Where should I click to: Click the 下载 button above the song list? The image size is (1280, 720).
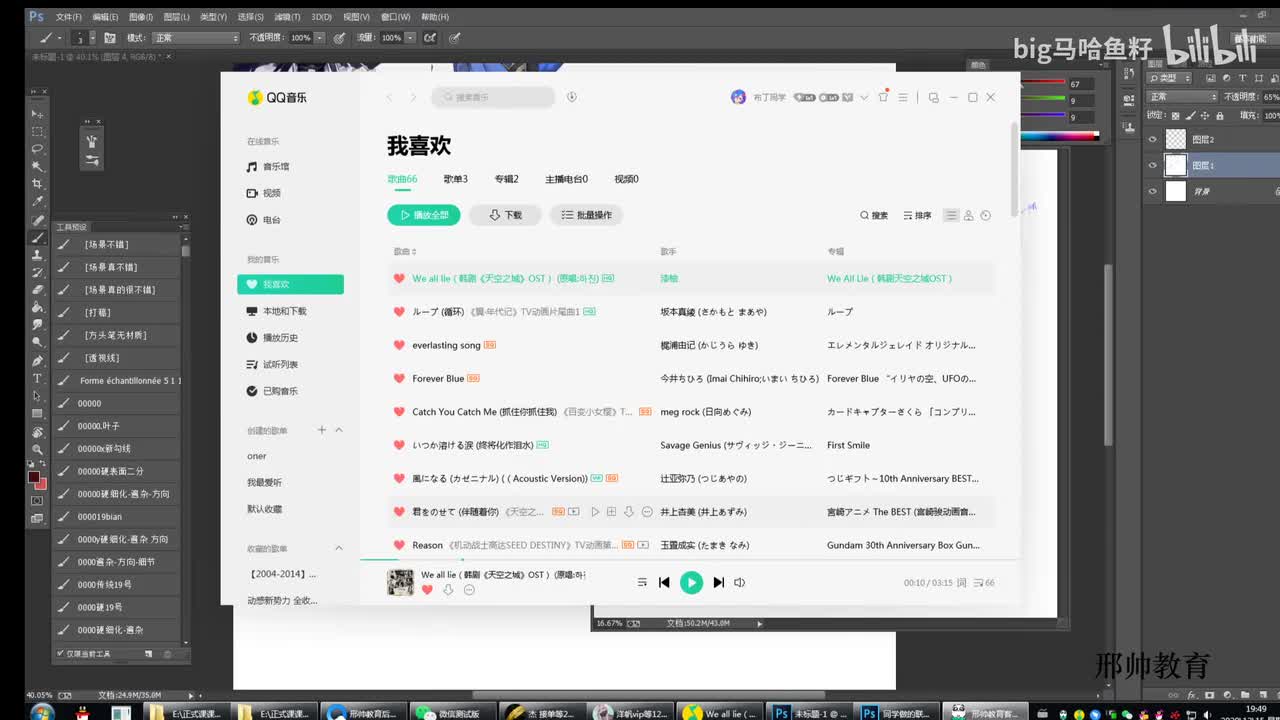coord(505,215)
